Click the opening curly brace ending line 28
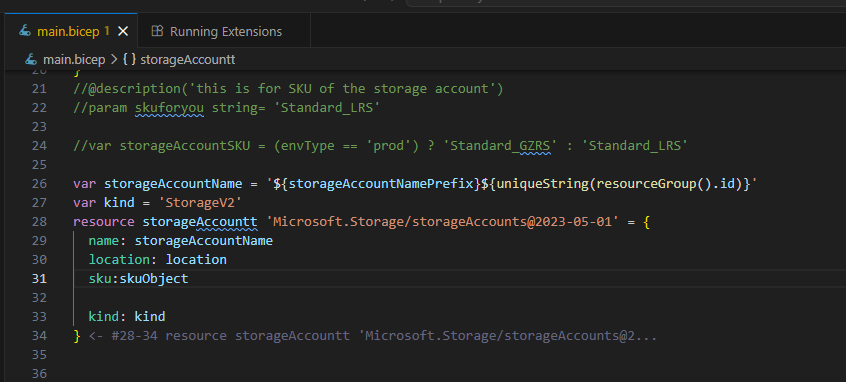 [x=646, y=221]
